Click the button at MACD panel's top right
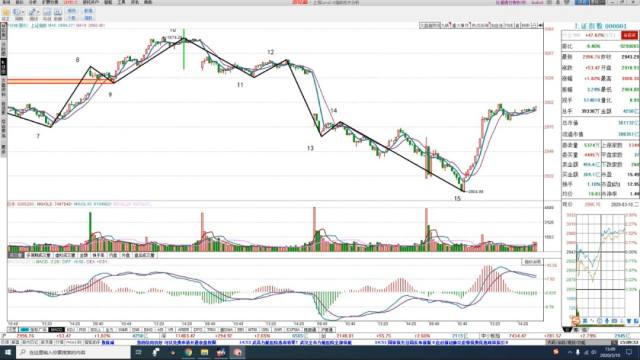 coord(532,262)
